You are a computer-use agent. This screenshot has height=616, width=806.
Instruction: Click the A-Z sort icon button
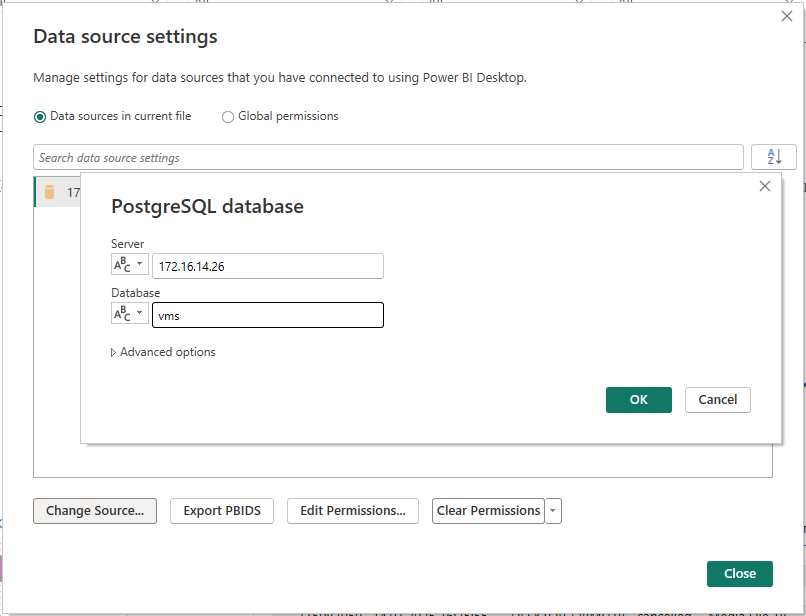coord(774,157)
